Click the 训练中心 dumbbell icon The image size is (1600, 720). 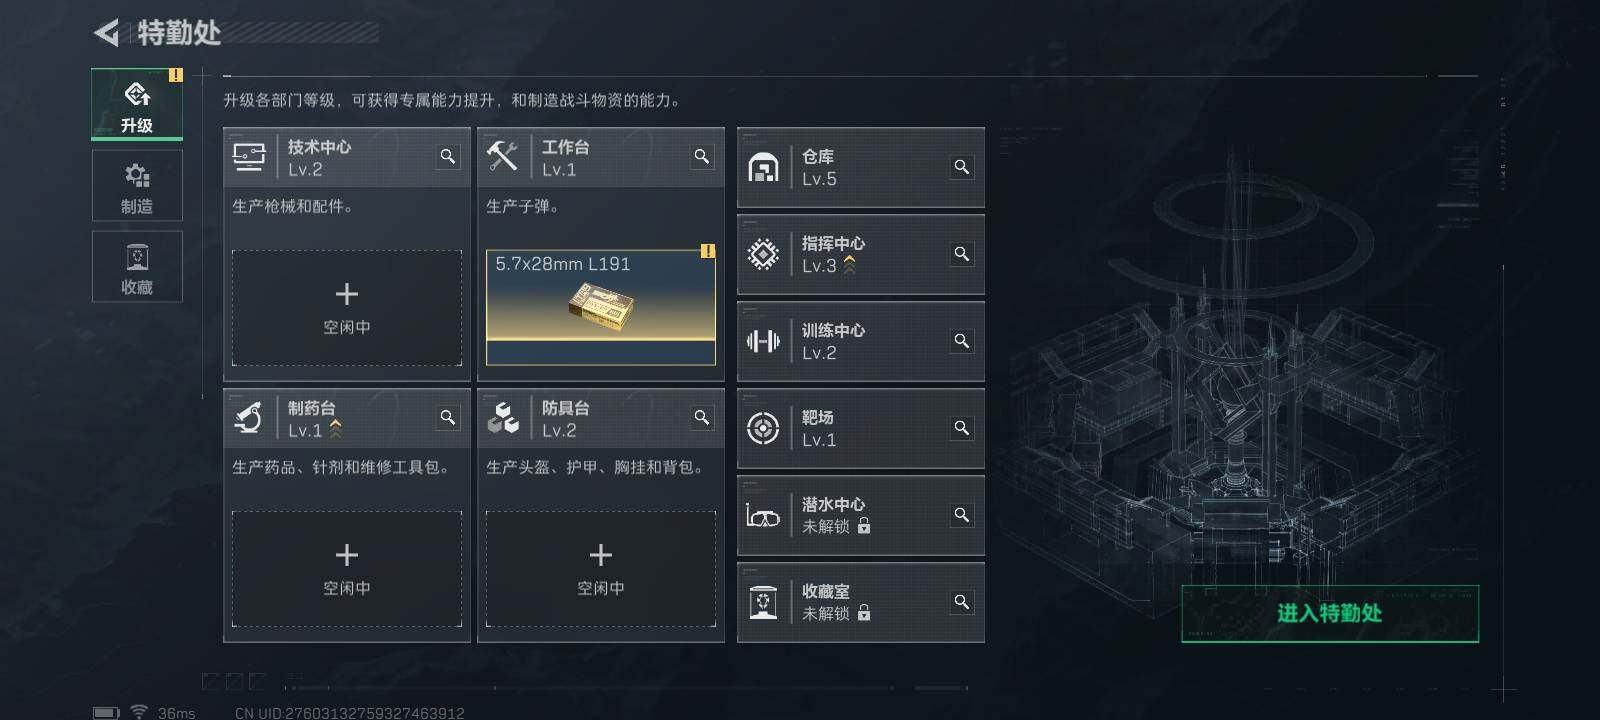coord(763,342)
